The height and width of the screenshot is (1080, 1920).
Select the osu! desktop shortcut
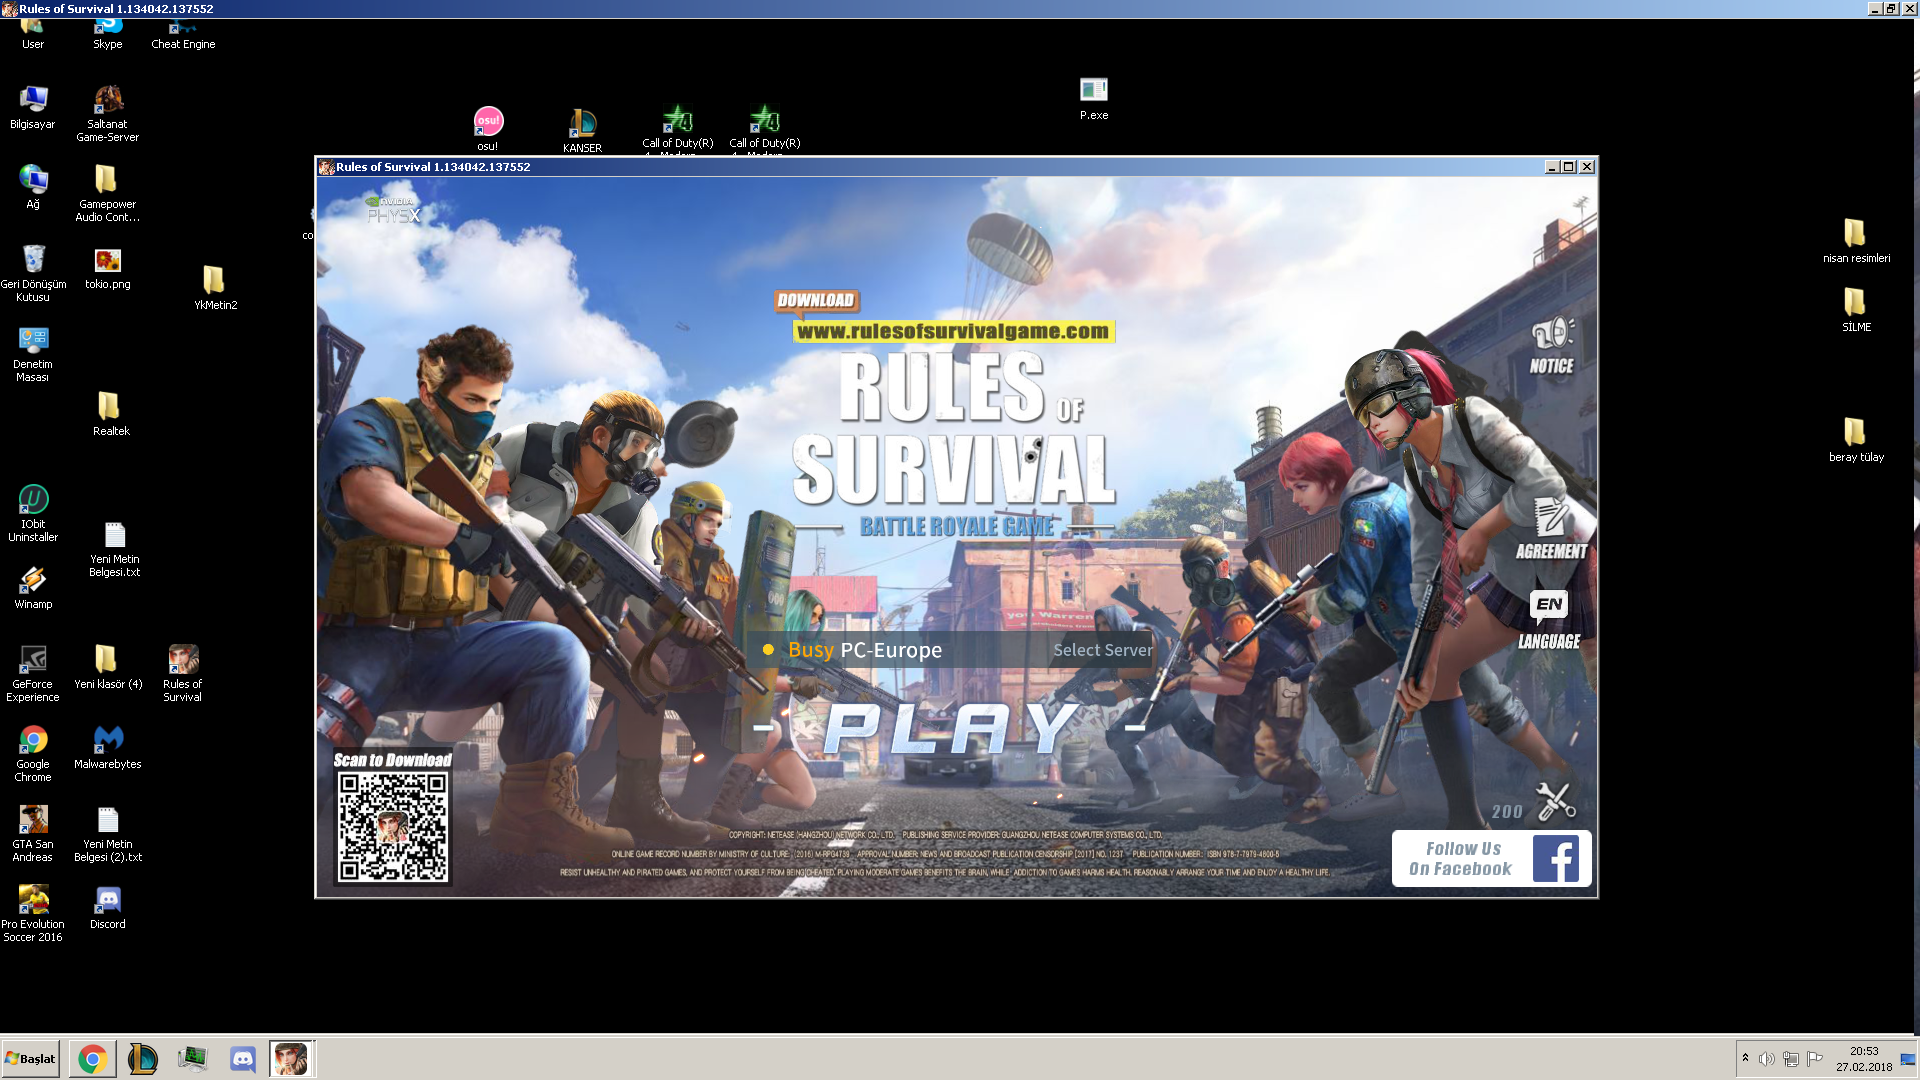488,129
